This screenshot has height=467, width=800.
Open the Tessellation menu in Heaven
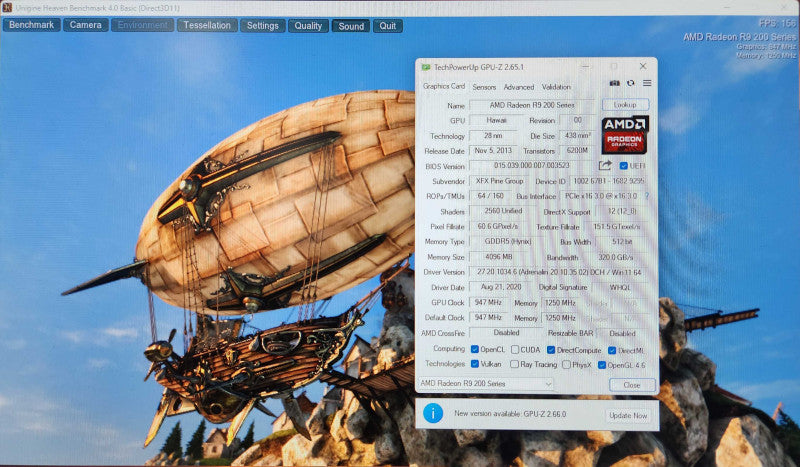click(x=207, y=25)
